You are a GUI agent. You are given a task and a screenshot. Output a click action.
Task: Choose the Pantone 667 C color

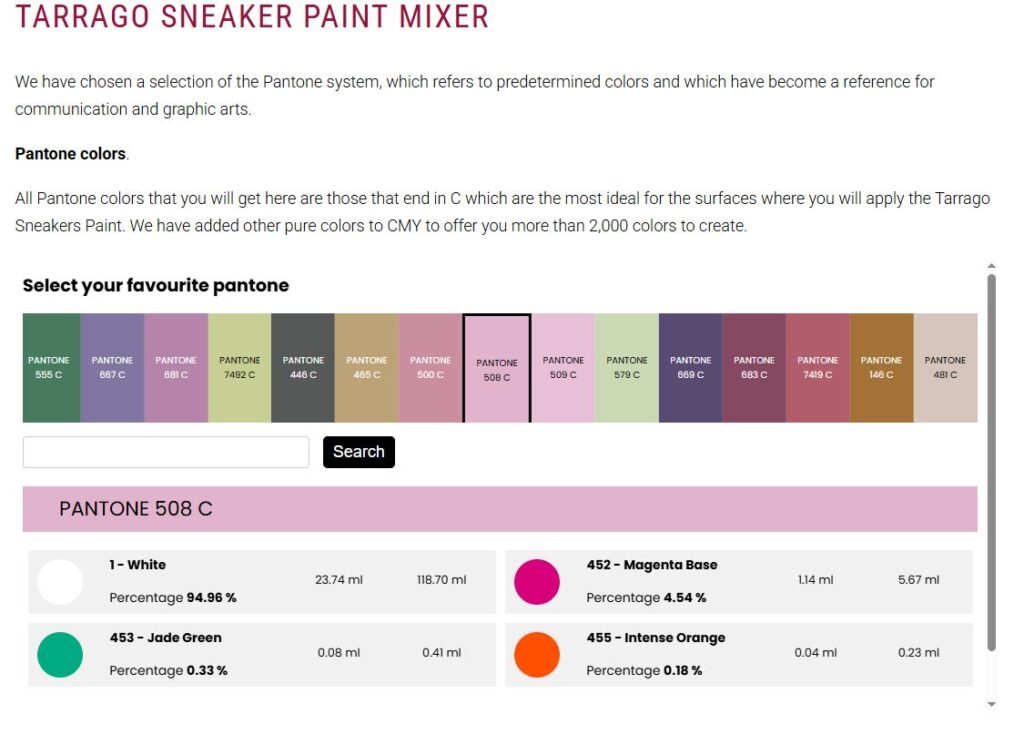tap(112, 368)
